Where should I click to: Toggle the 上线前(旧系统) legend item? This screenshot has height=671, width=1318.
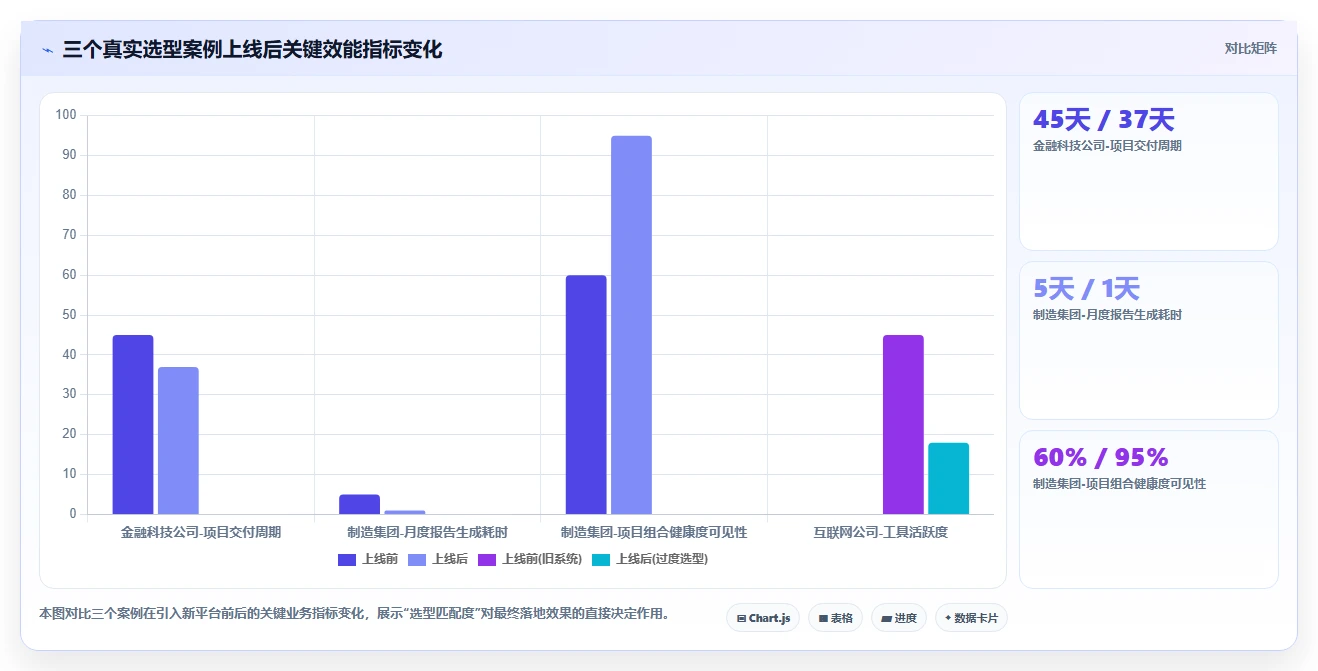click(530, 559)
